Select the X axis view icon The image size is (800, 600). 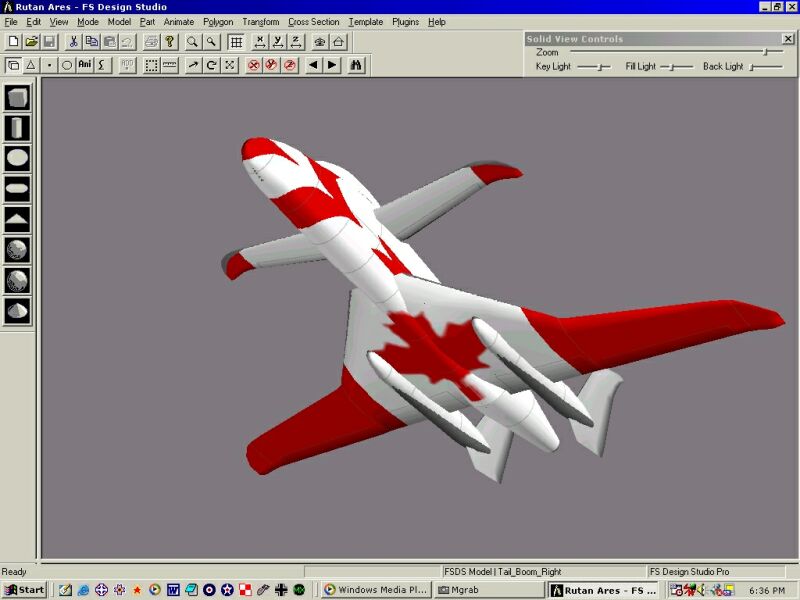click(260, 41)
